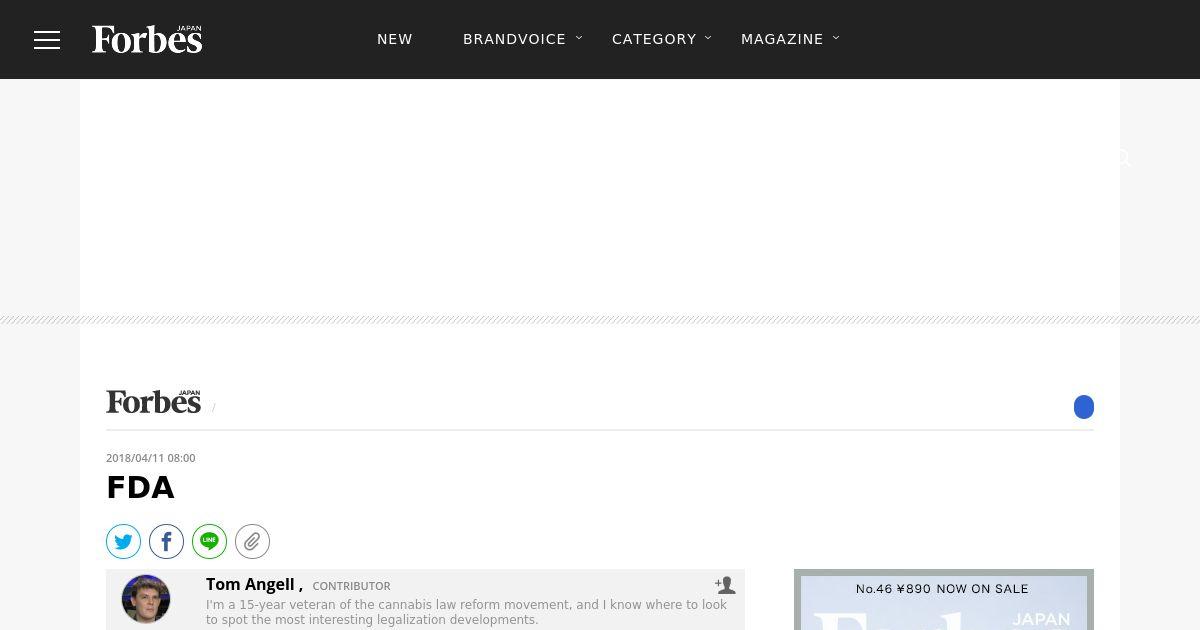
Task: Share article on Twitter
Action: tap(124, 542)
